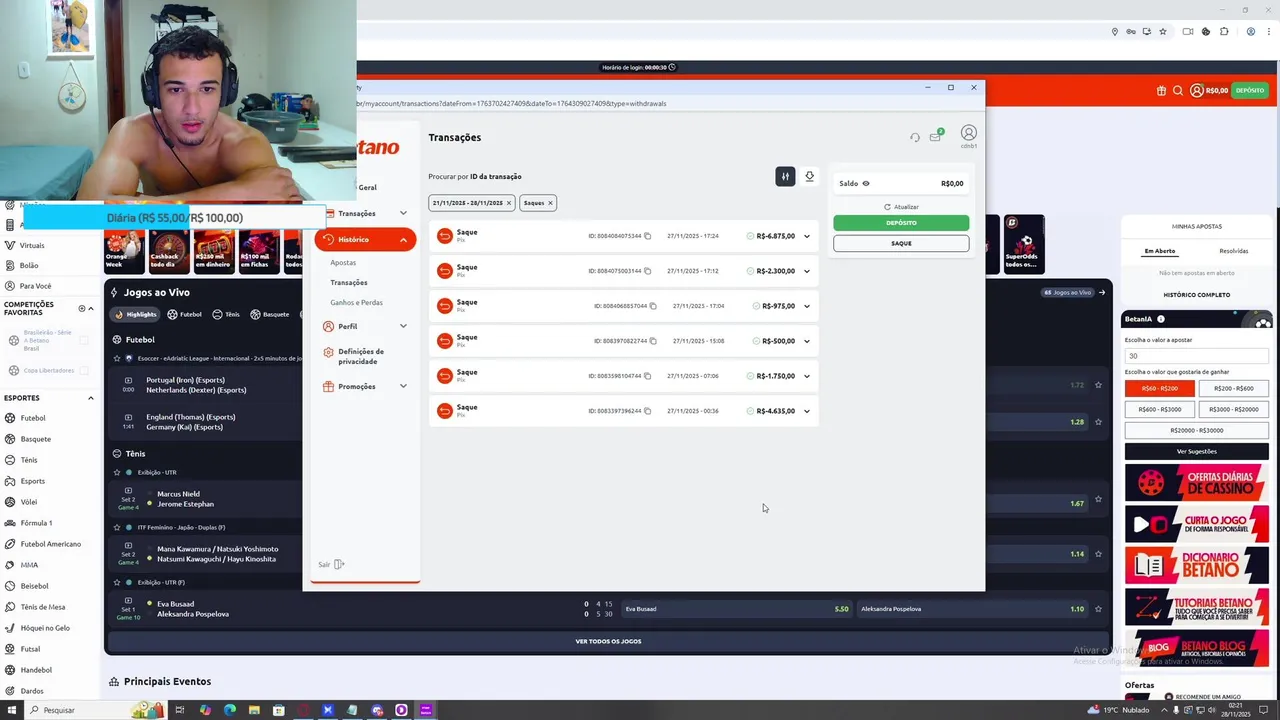Image resolution: width=1280 pixels, height=720 pixels.
Task: Expand the Transações sidebar section
Action: (403, 213)
